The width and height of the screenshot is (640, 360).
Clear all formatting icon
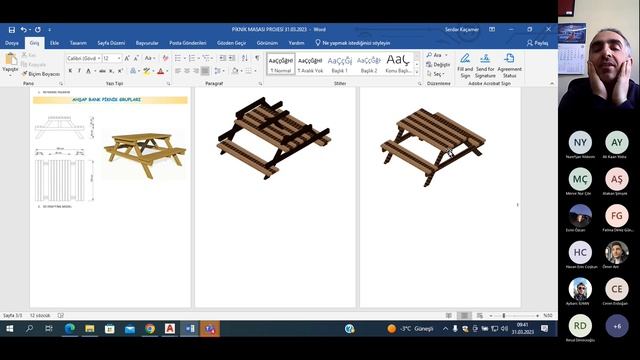coord(165,58)
